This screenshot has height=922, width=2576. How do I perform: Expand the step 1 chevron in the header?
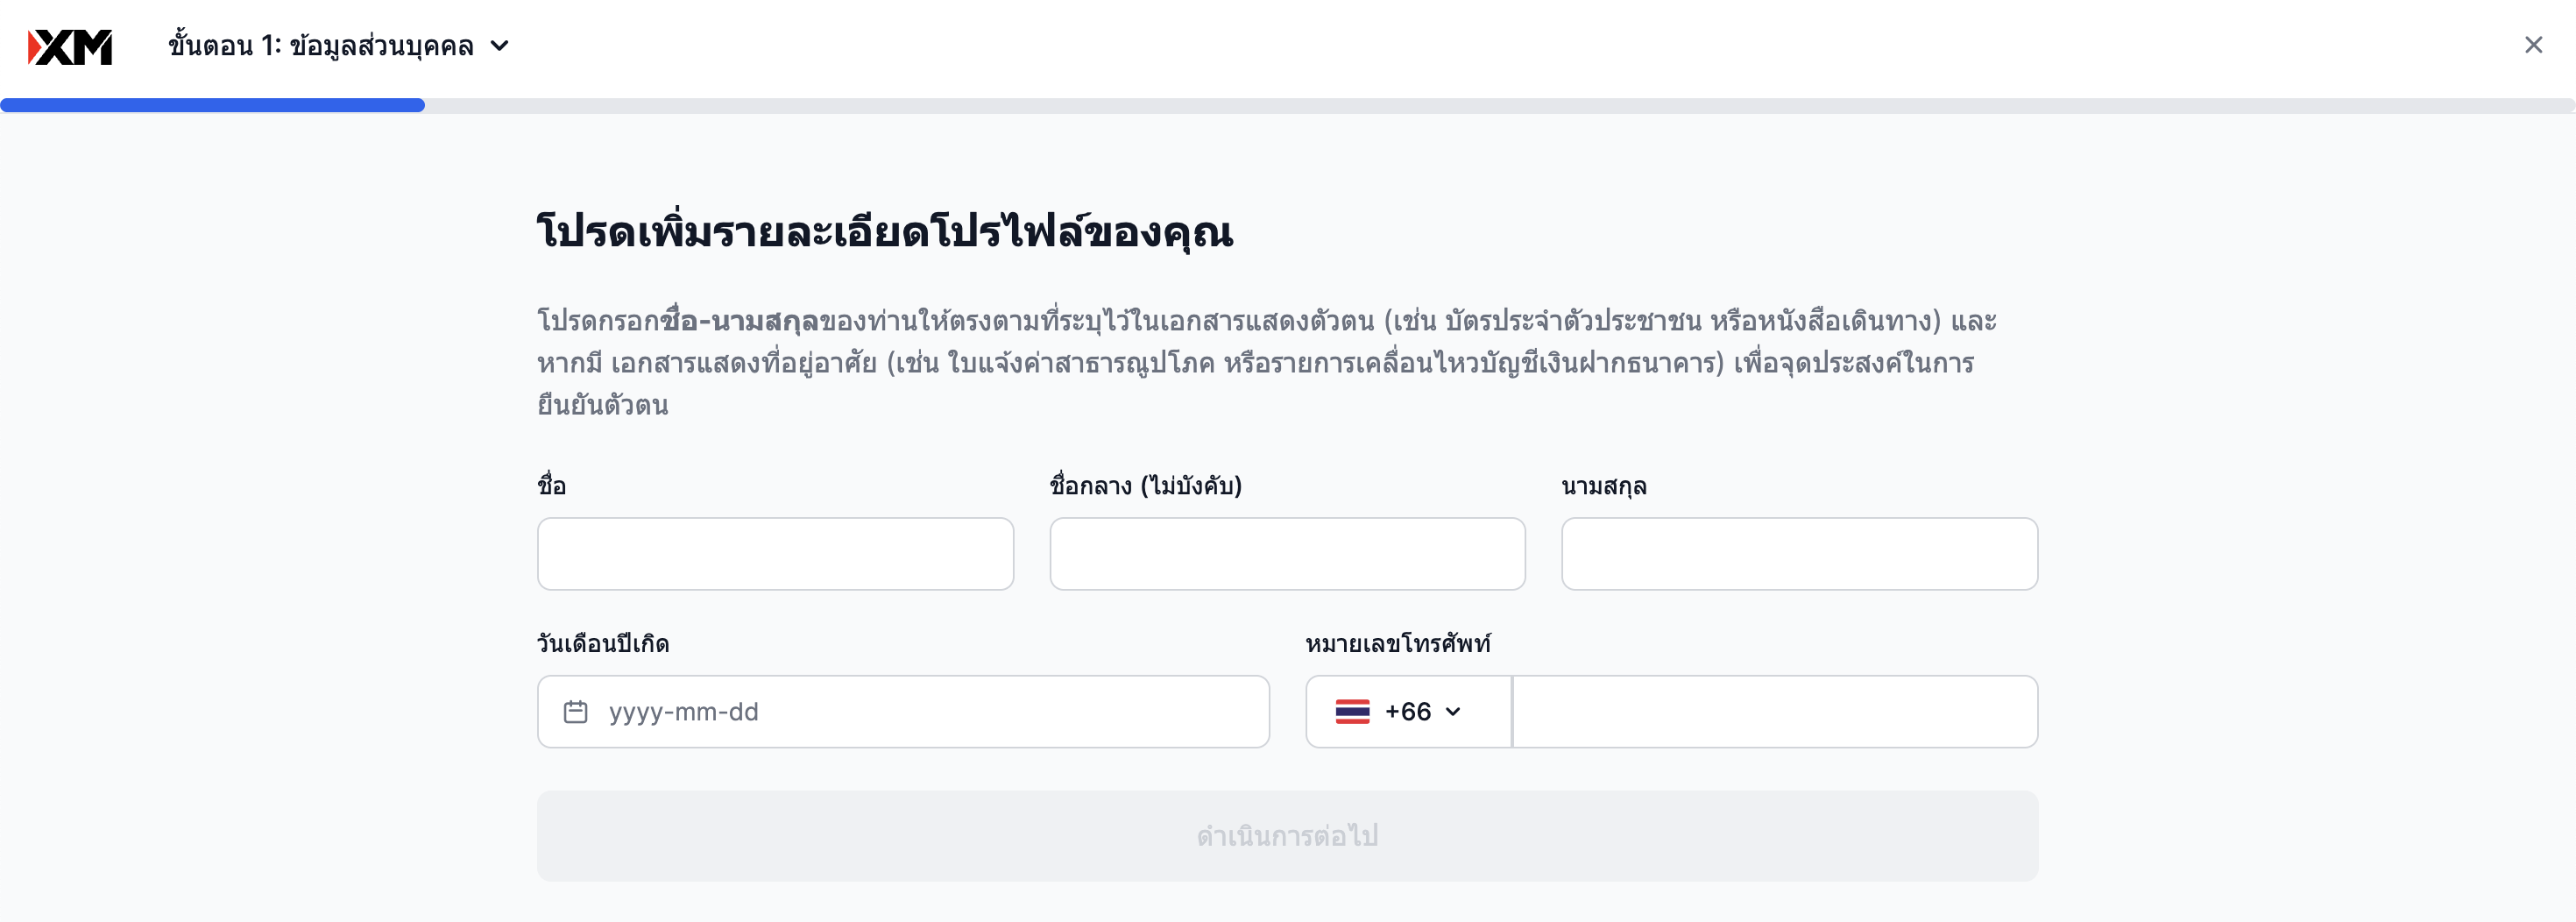[500, 46]
